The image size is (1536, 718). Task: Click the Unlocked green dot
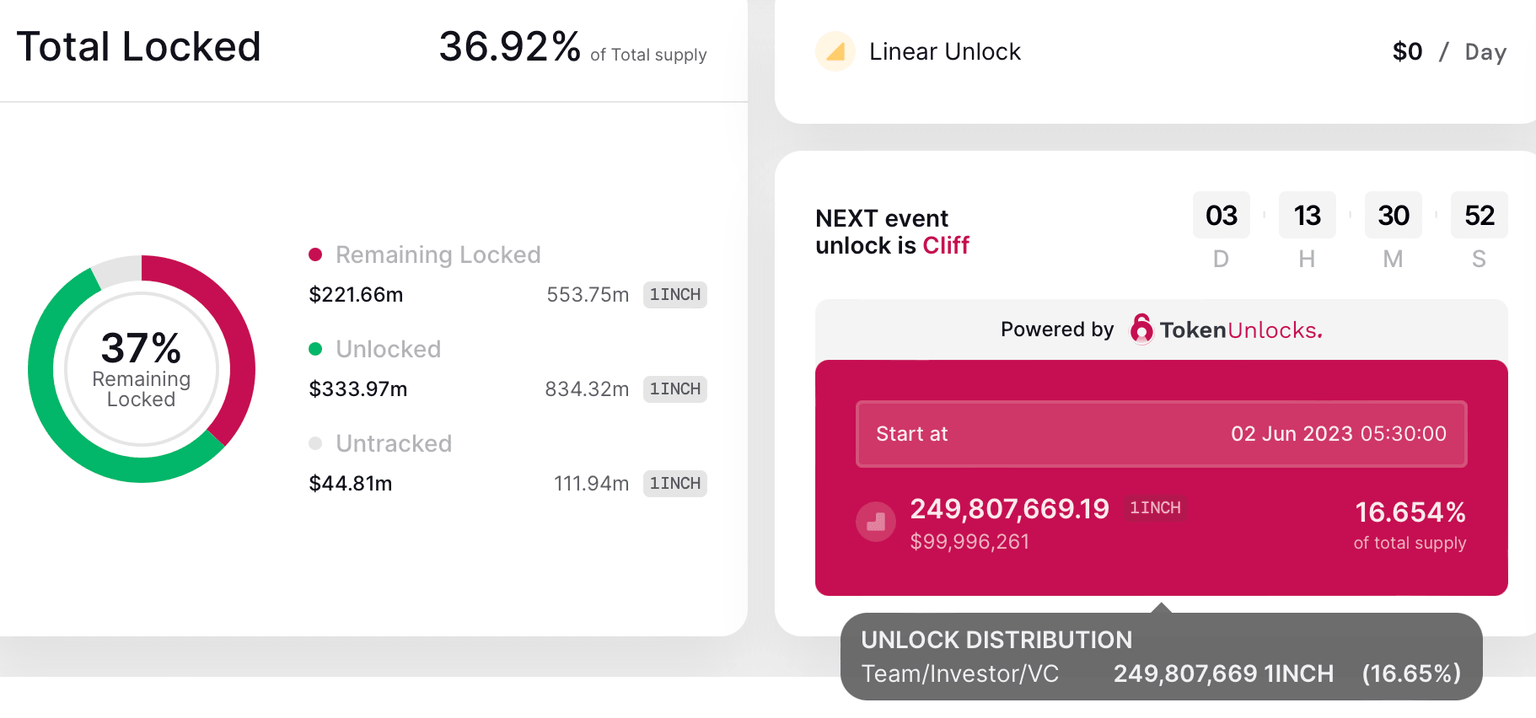click(x=316, y=349)
